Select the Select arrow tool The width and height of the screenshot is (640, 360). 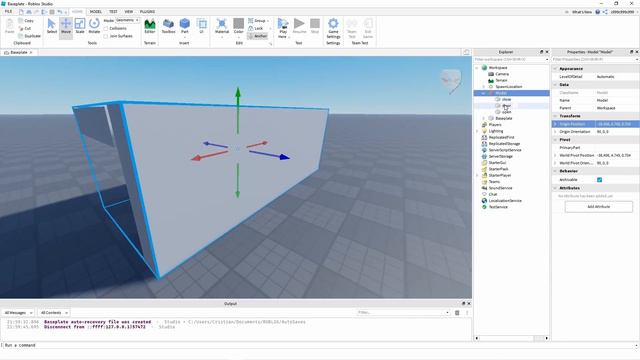pos(52,26)
